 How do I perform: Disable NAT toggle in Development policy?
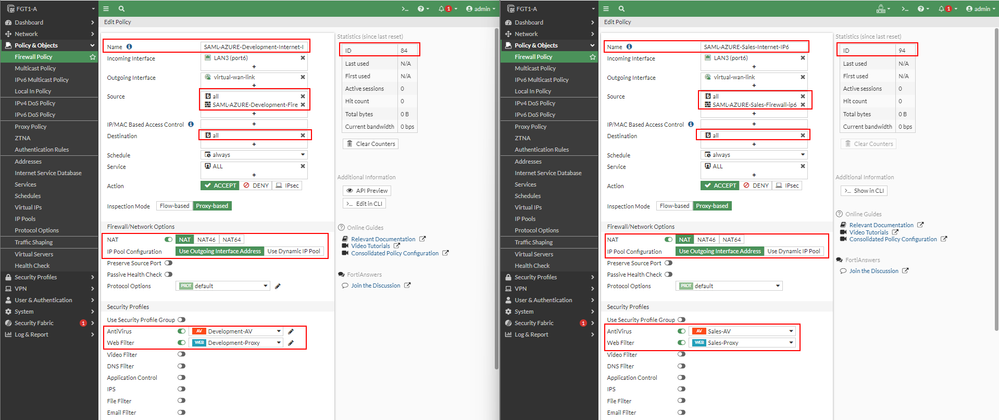click(169, 240)
